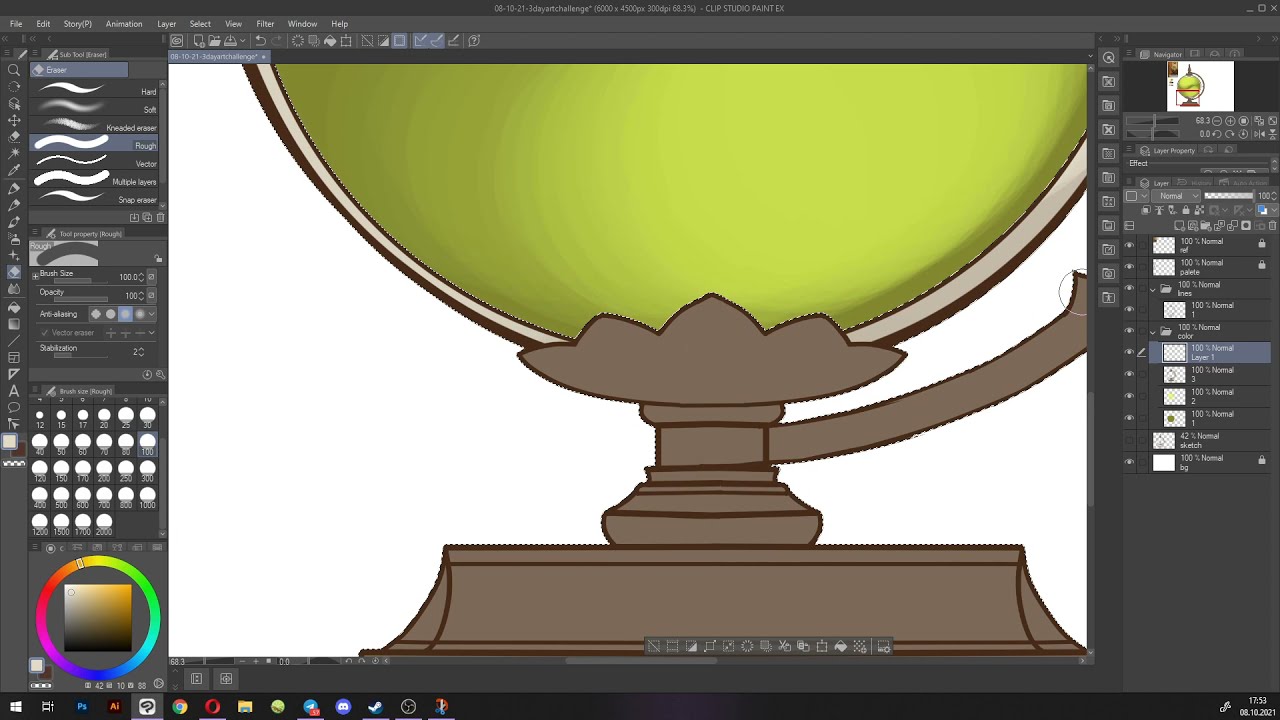Adjust the Stabilization stepper arrows
Screen dimensions: 1280x720
pyautogui.click(x=141, y=352)
